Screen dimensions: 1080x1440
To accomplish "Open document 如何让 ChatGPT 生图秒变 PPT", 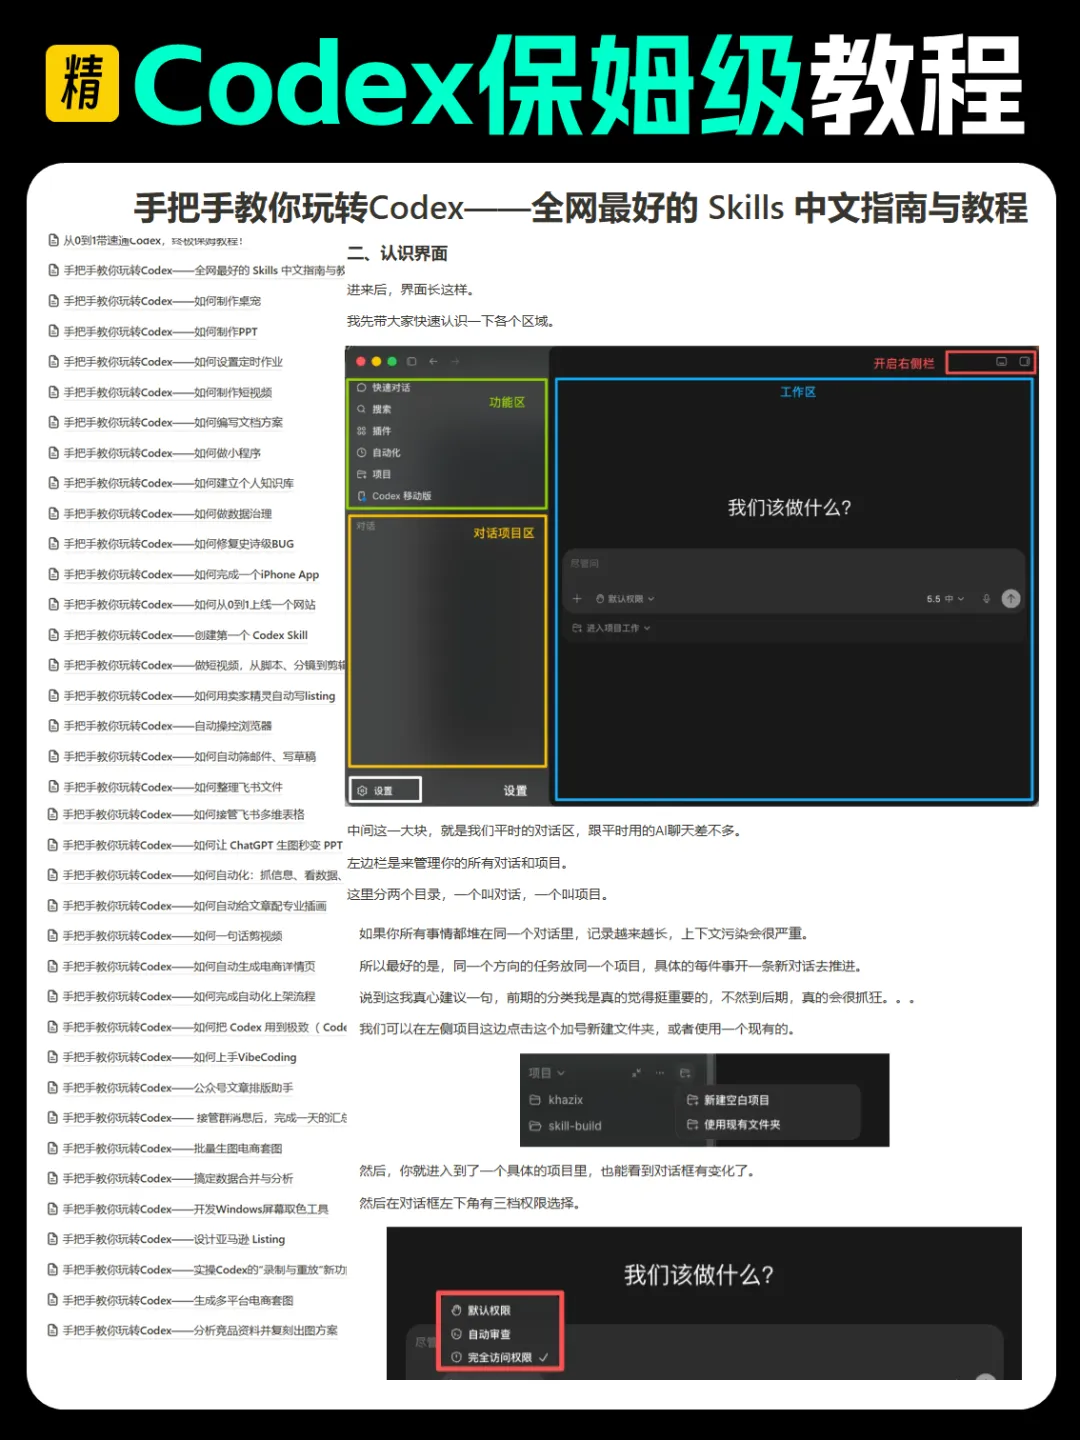I will 196,845.
